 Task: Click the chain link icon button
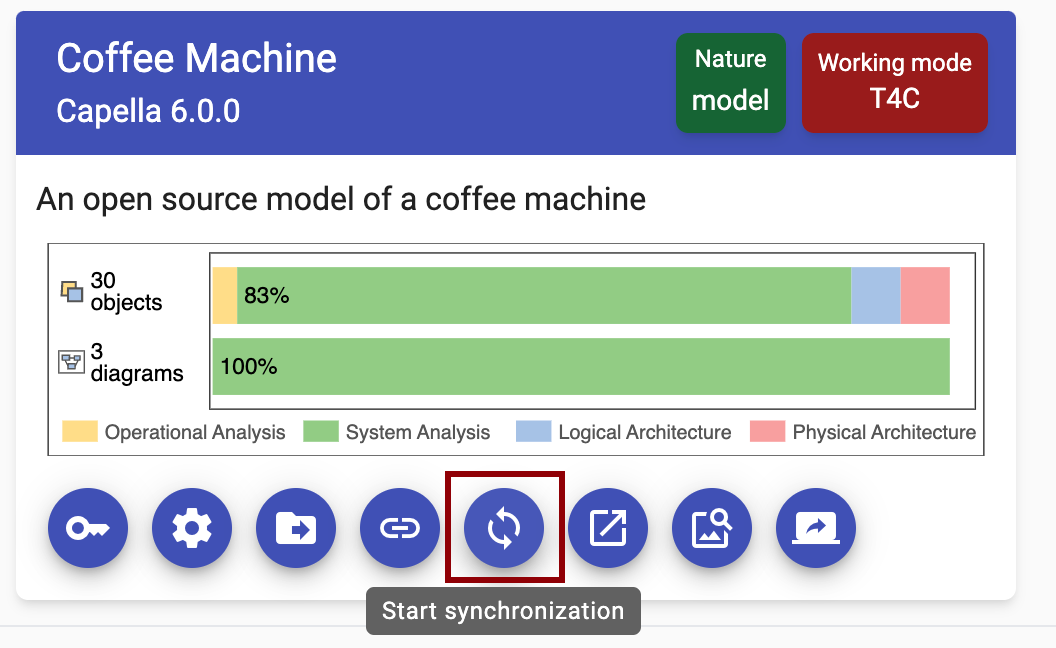click(x=400, y=528)
